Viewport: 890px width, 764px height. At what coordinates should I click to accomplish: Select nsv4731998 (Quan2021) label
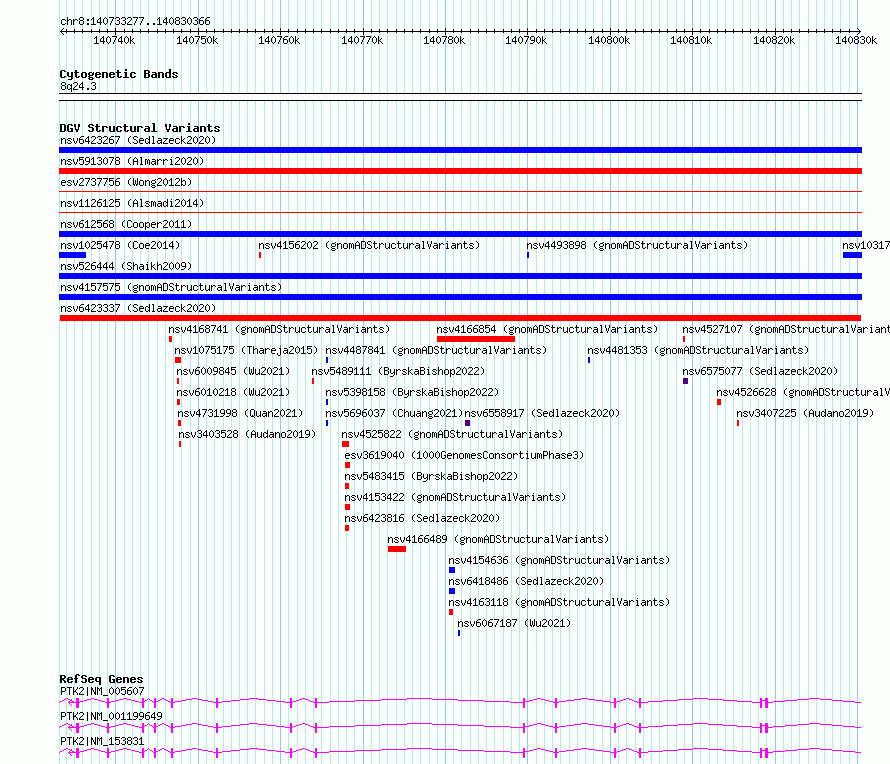240,413
